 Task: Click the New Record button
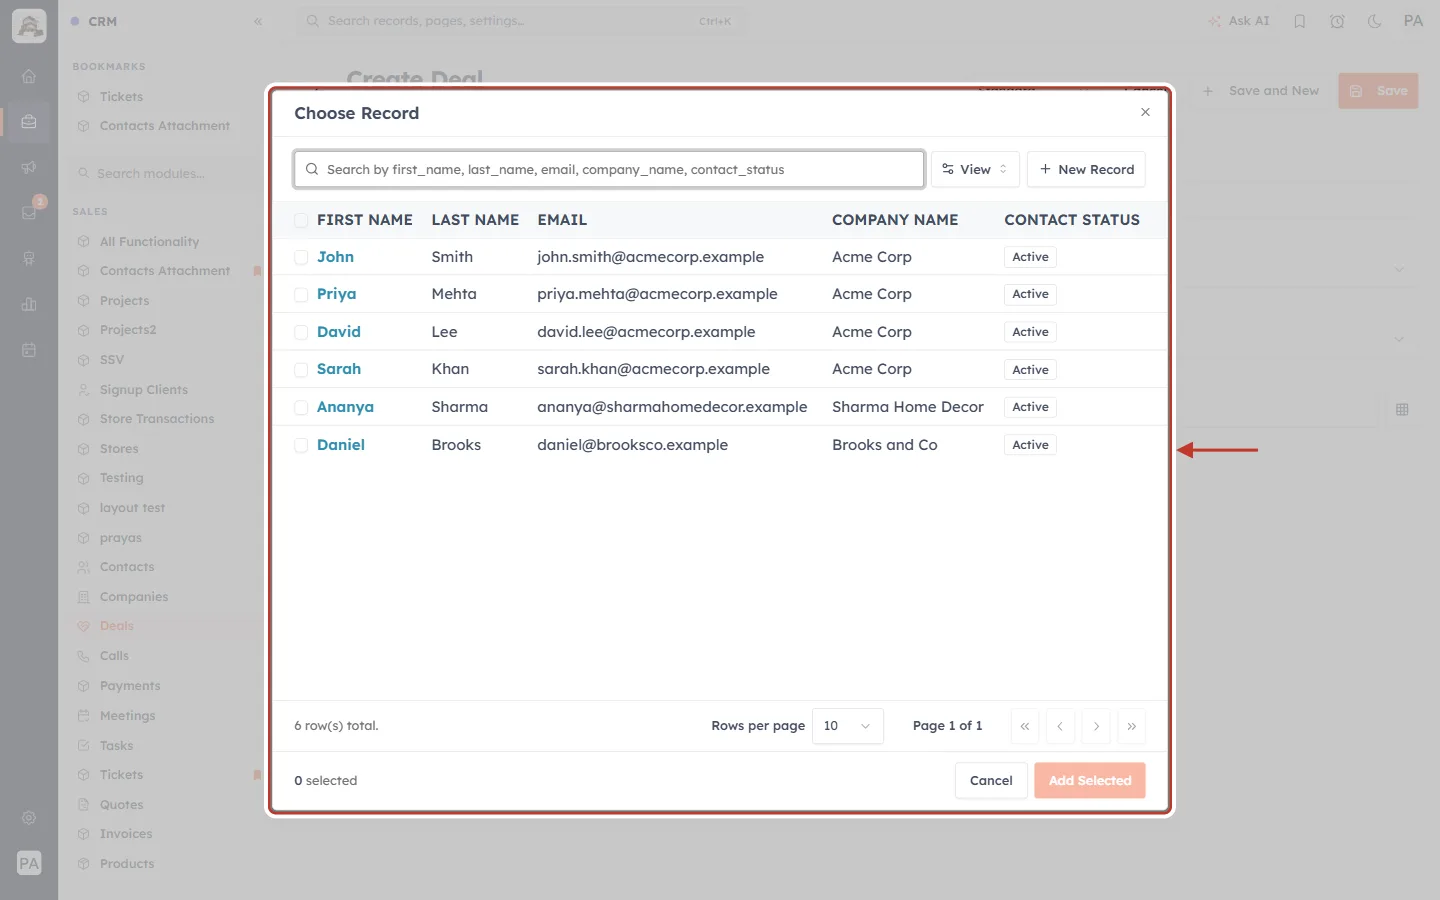(x=1086, y=169)
